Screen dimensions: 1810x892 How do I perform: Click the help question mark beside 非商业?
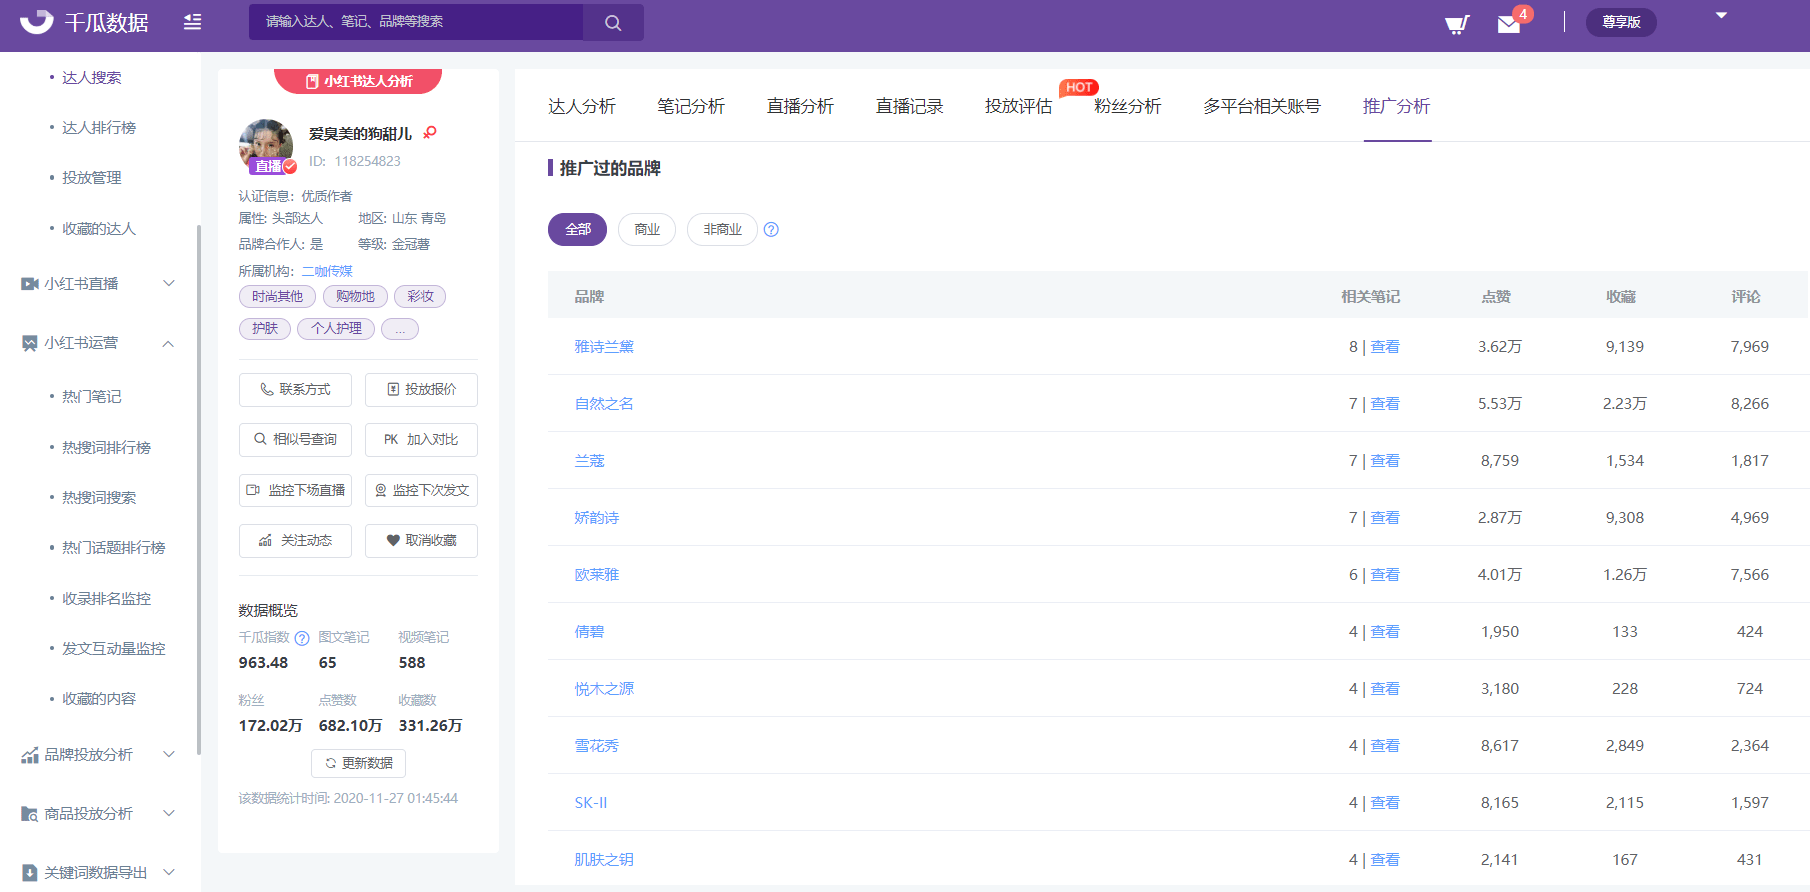(x=771, y=229)
